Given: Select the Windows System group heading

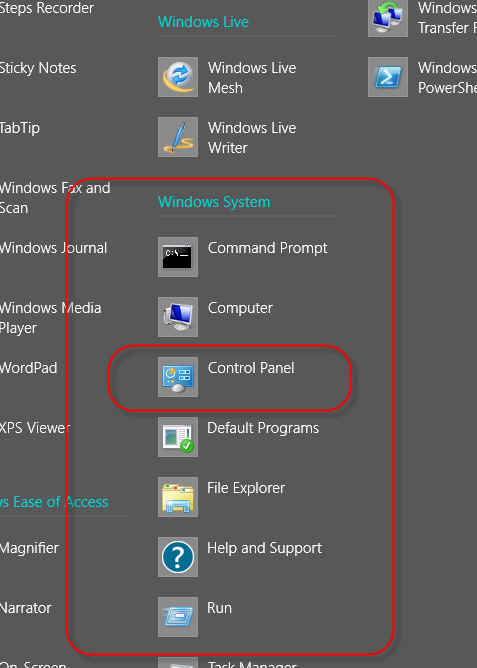Looking at the screenshot, I should click(x=214, y=202).
